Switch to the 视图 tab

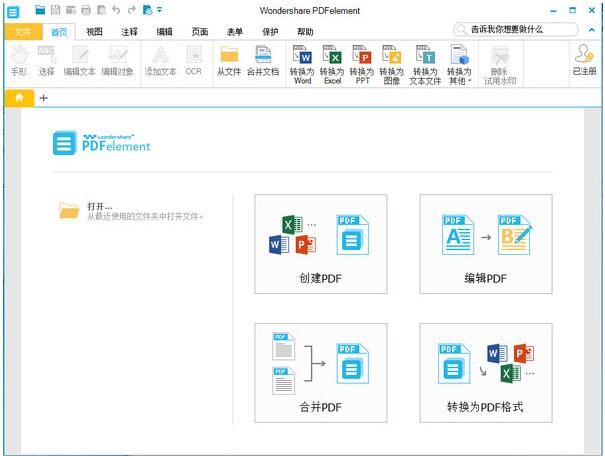click(94, 32)
